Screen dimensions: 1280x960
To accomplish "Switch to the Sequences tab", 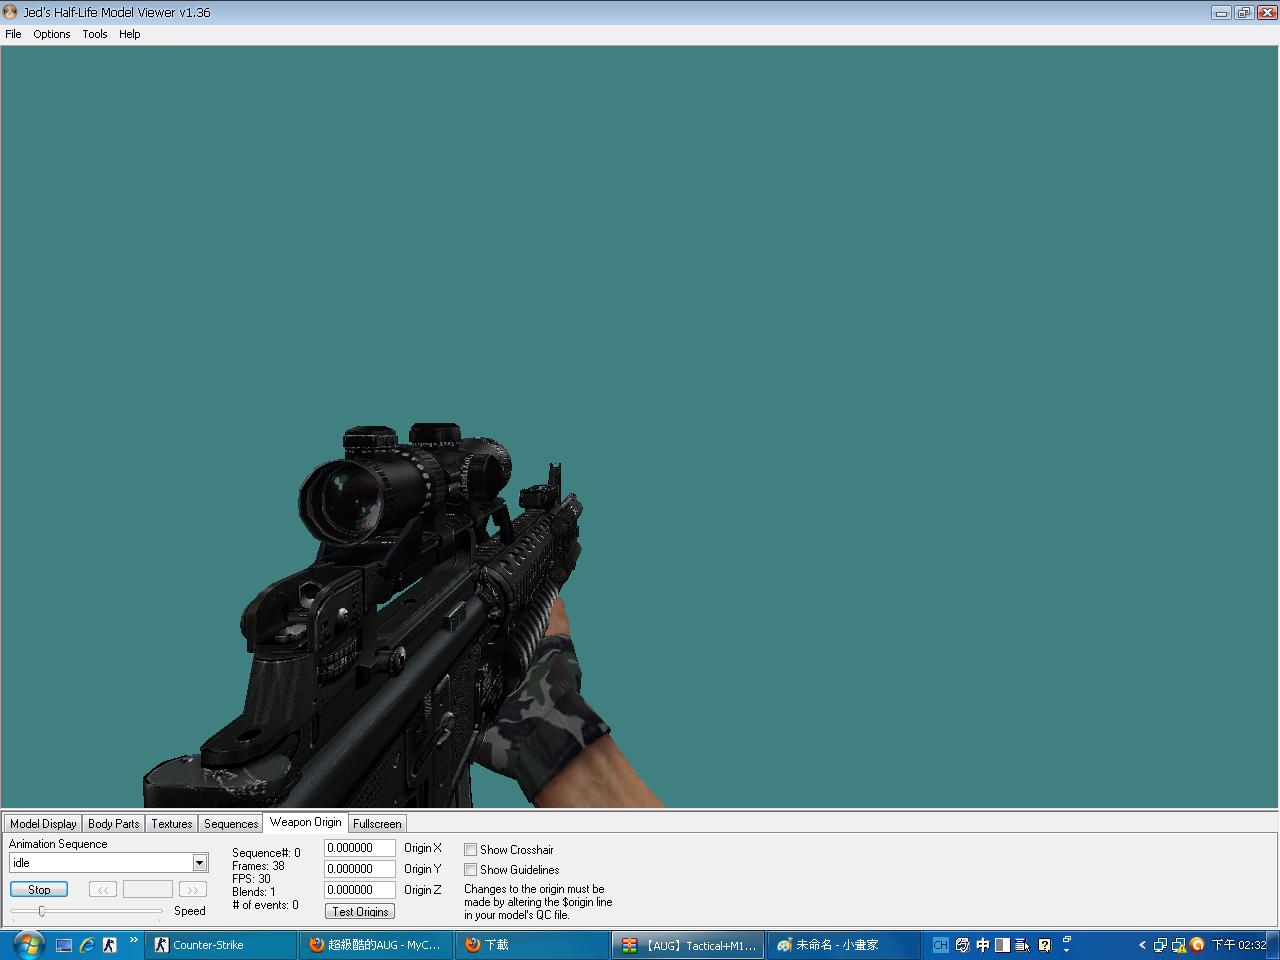I will (231, 824).
